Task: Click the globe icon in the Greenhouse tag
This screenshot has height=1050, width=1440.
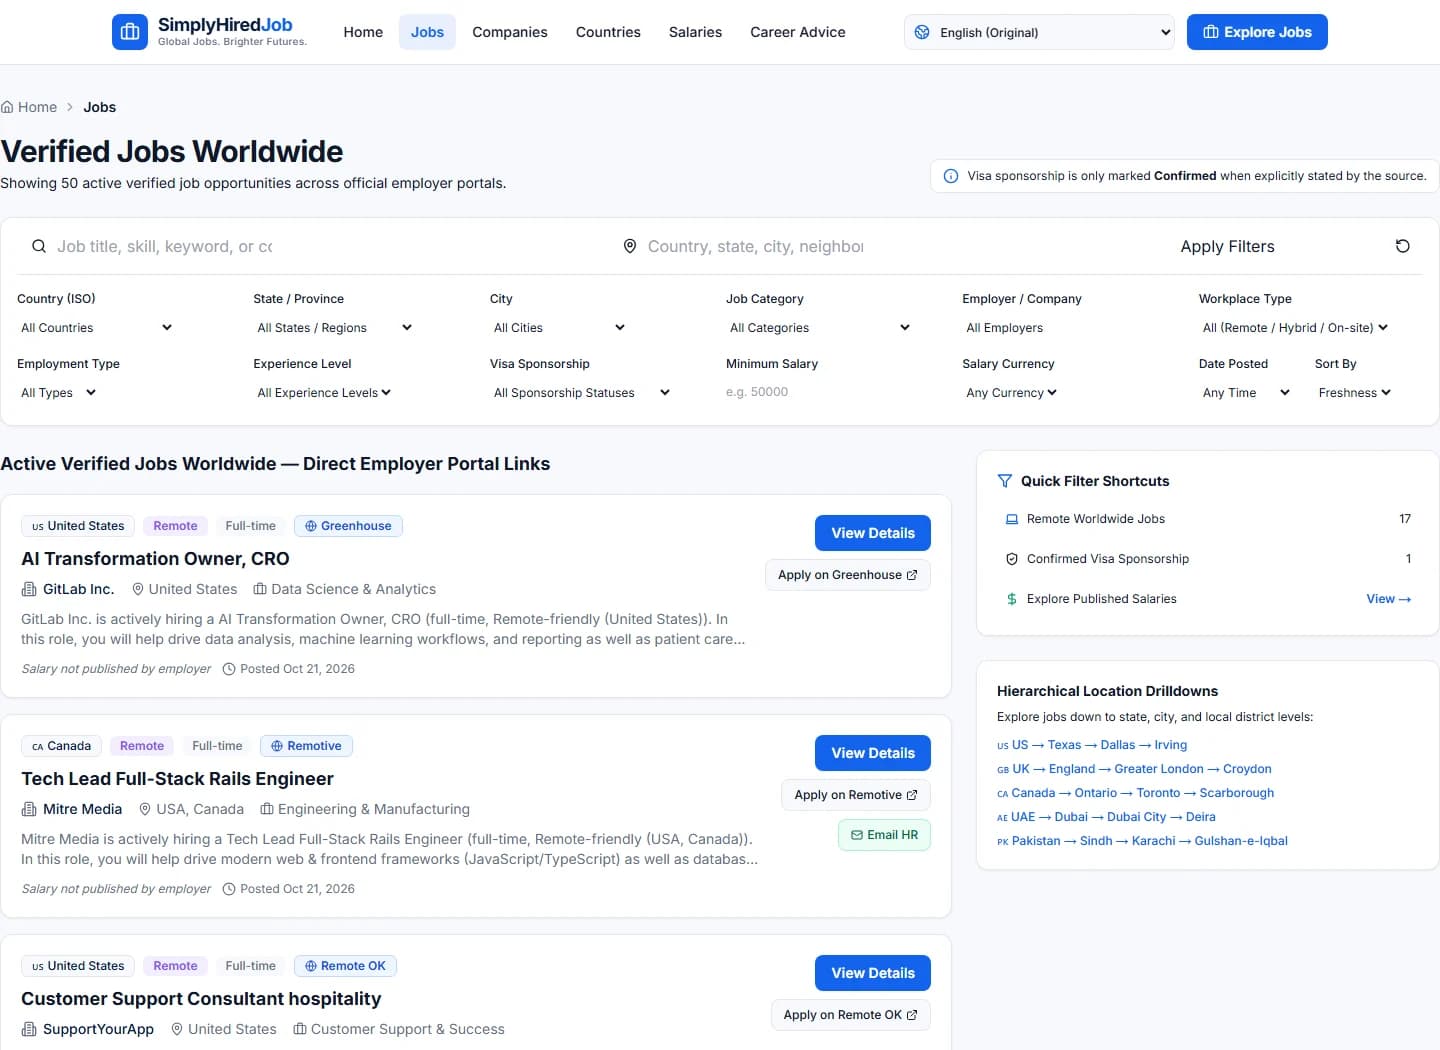Action: [311, 526]
